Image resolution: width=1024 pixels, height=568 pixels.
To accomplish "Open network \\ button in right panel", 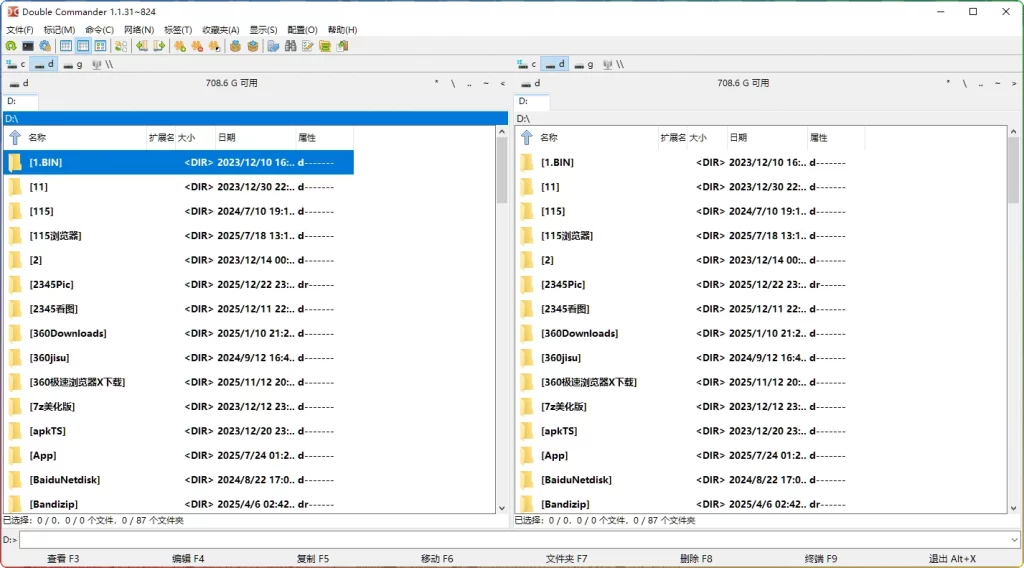I will [614, 64].
